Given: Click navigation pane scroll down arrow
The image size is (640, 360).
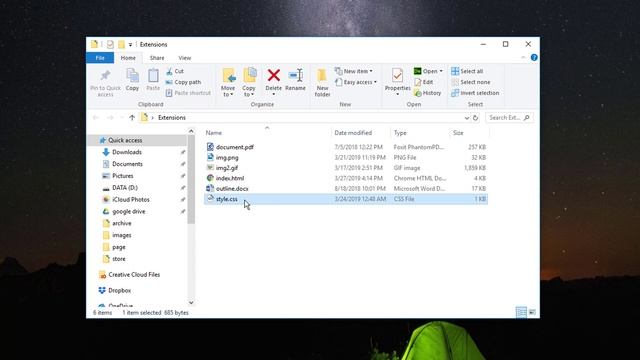Looking at the screenshot, I should [191, 303].
